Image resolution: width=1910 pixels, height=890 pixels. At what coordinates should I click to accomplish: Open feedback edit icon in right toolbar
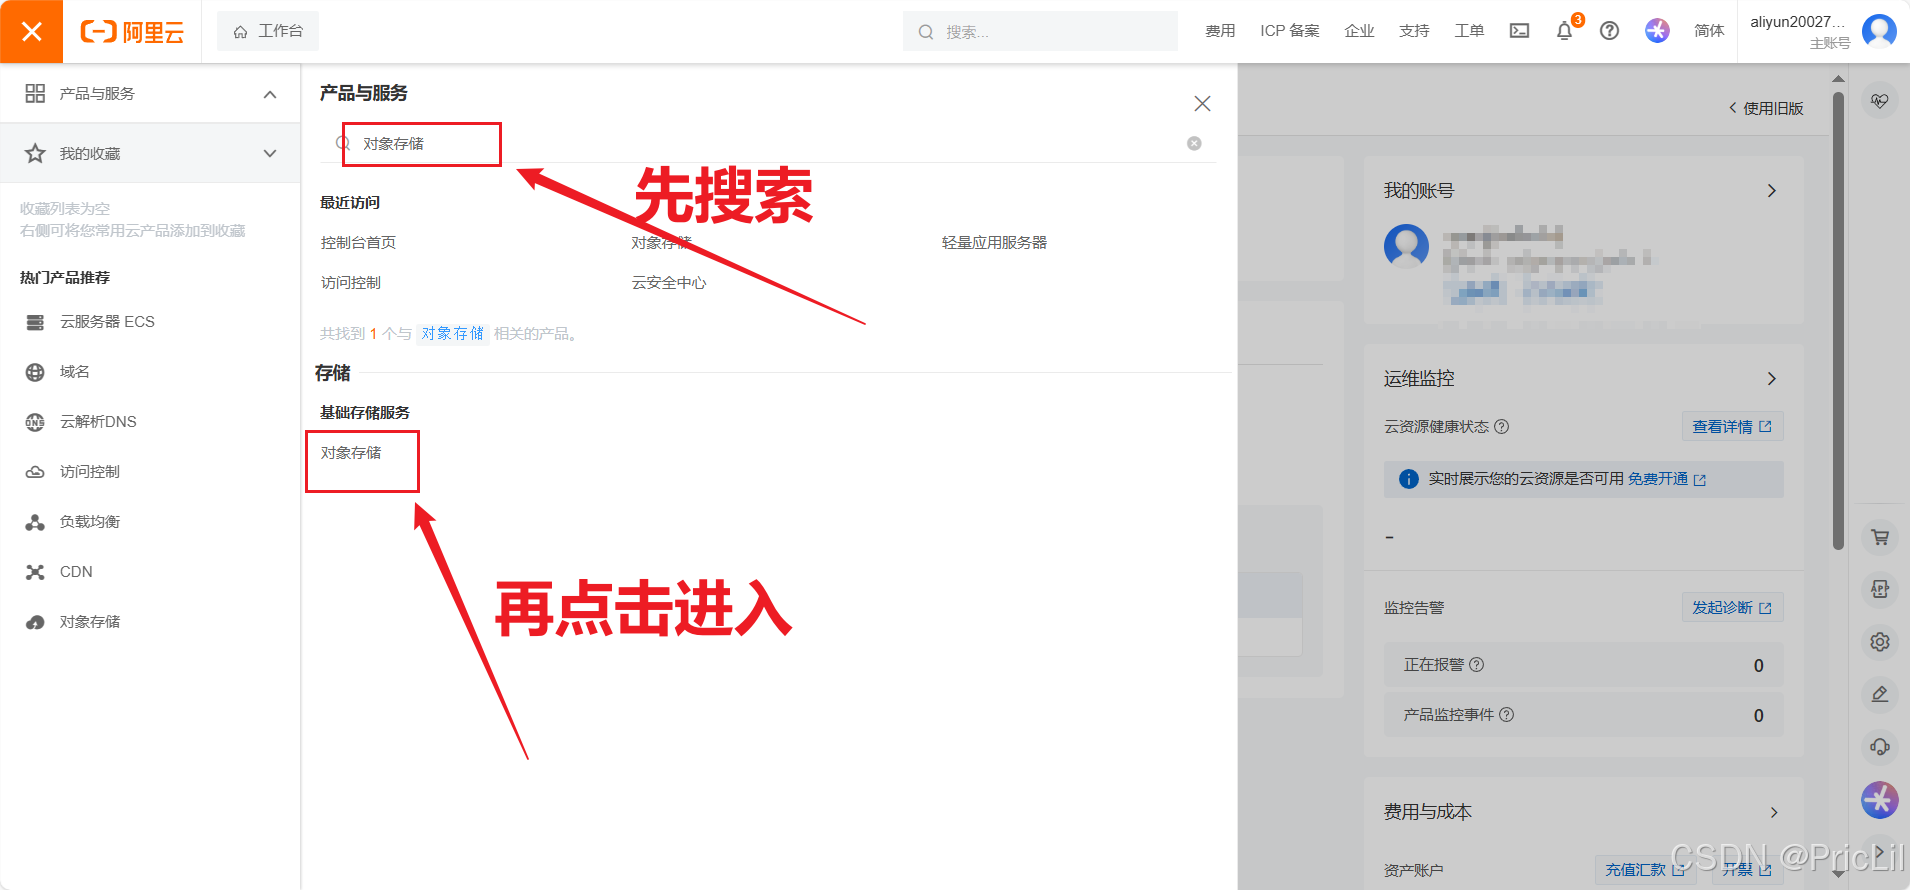pyautogui.click(x=1880, y=694)
